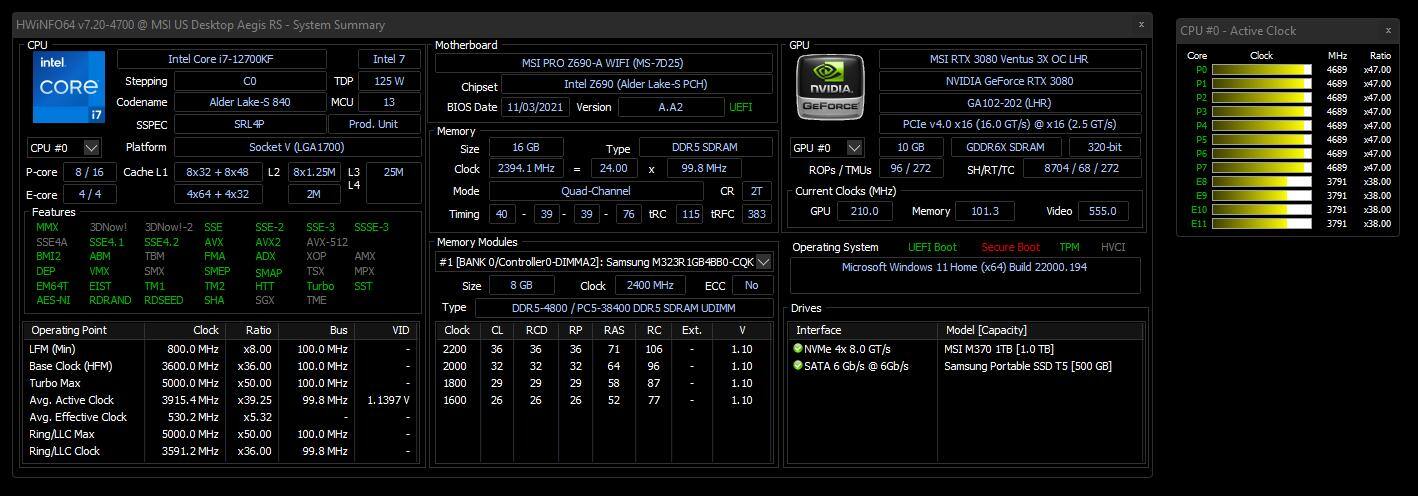
Task: Expand the memory module selection dropdown
Action: click(764, 262)
